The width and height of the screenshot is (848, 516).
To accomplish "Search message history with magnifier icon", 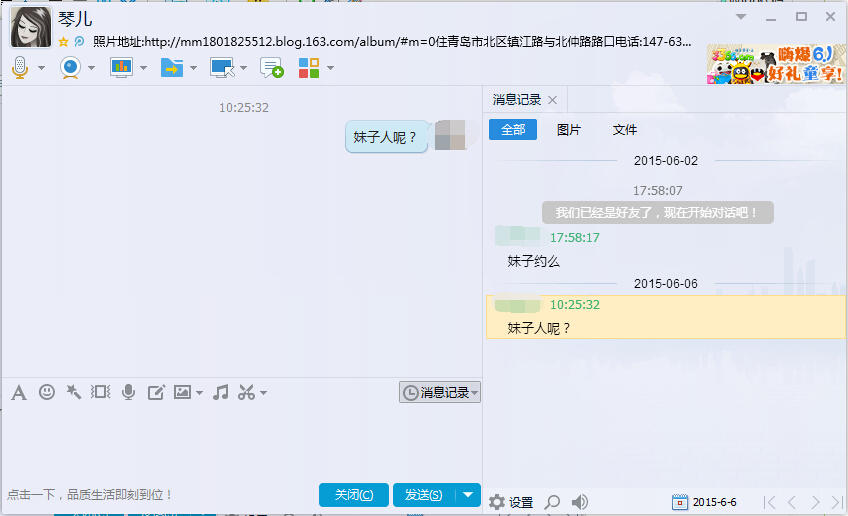I will tap(552, 502).
